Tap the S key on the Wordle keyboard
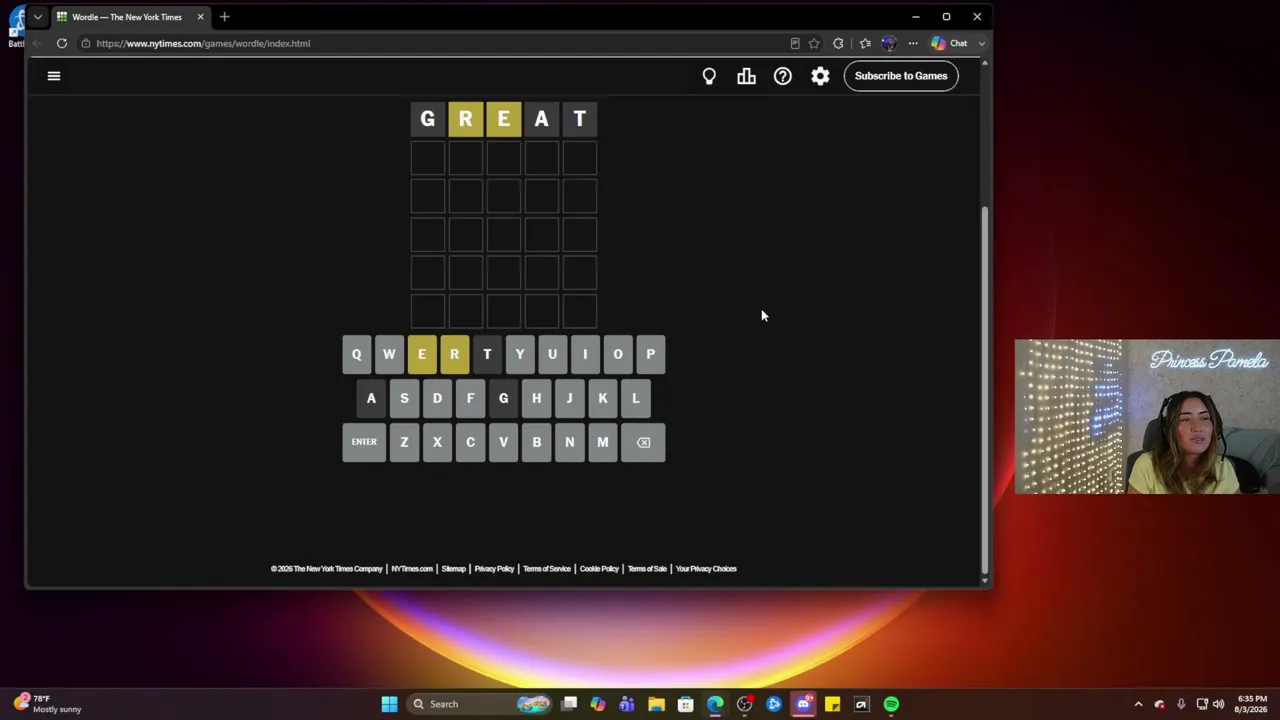Image resolution: width=1280 pixels, height=720 pixels. [x=404, y=398]
